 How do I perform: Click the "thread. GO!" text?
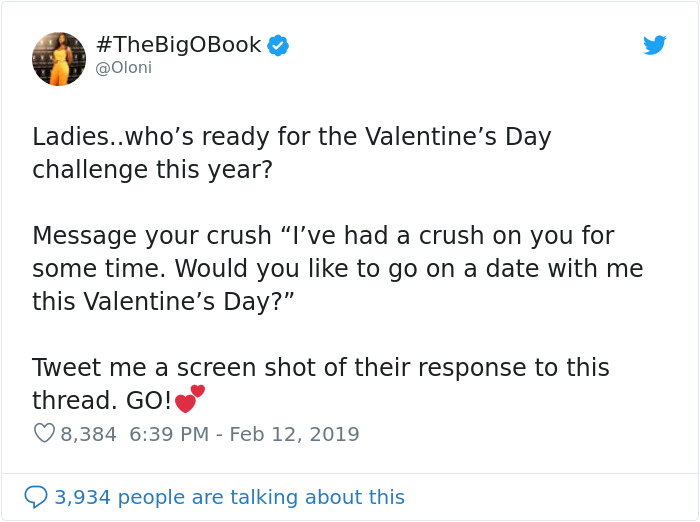point(102,401)
